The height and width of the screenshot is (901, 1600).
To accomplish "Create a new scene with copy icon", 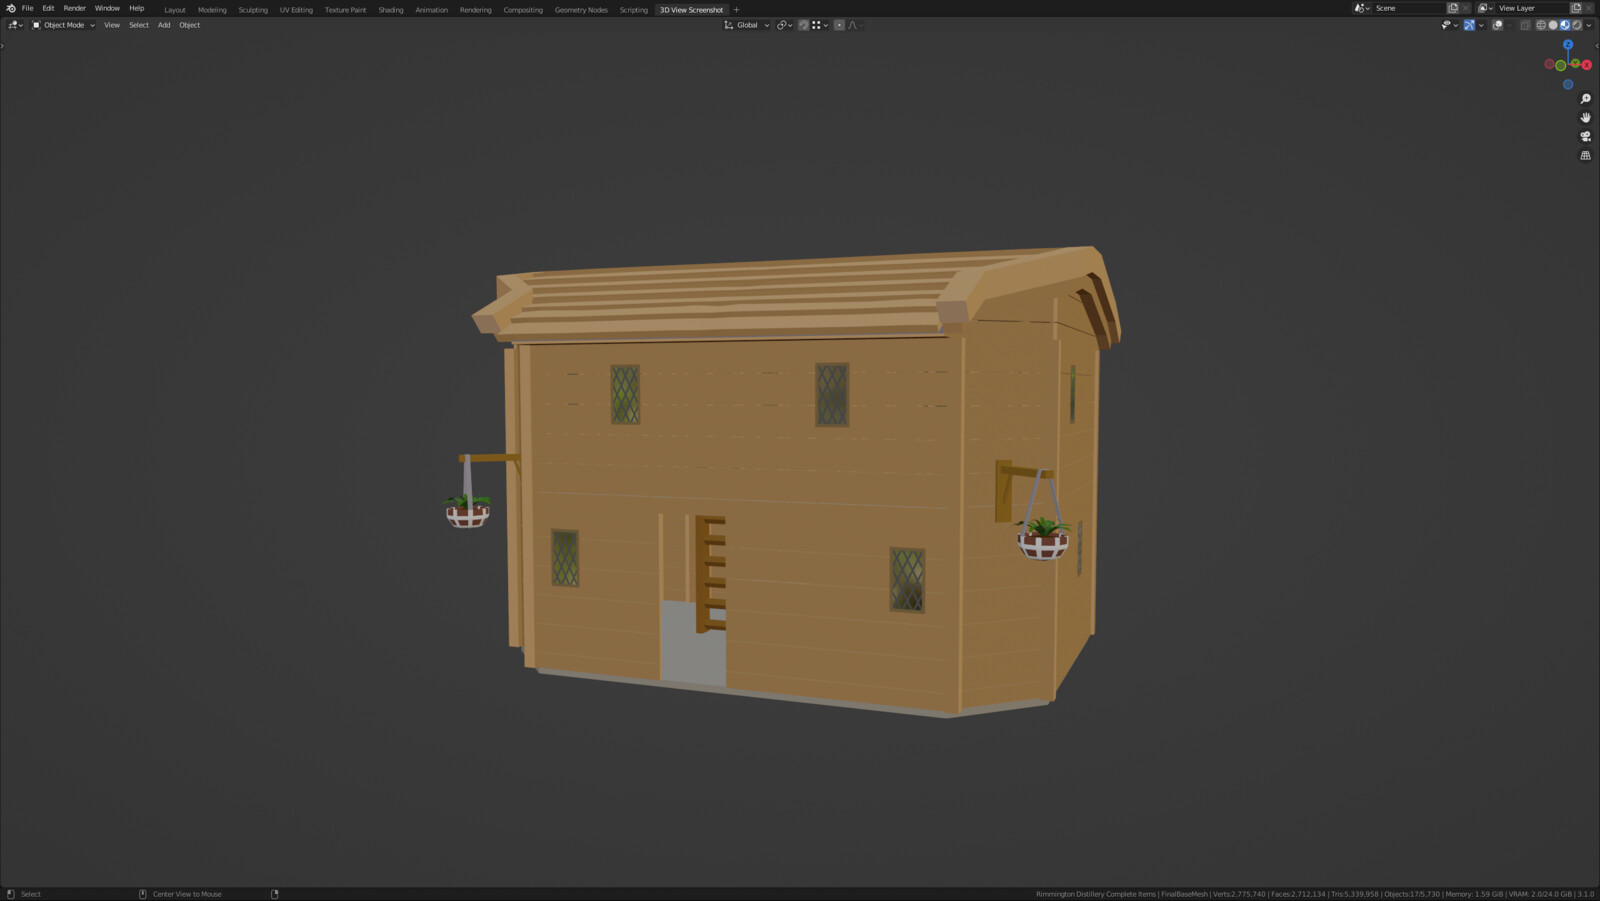I will pyautogui.click(x=1453, y=8).
